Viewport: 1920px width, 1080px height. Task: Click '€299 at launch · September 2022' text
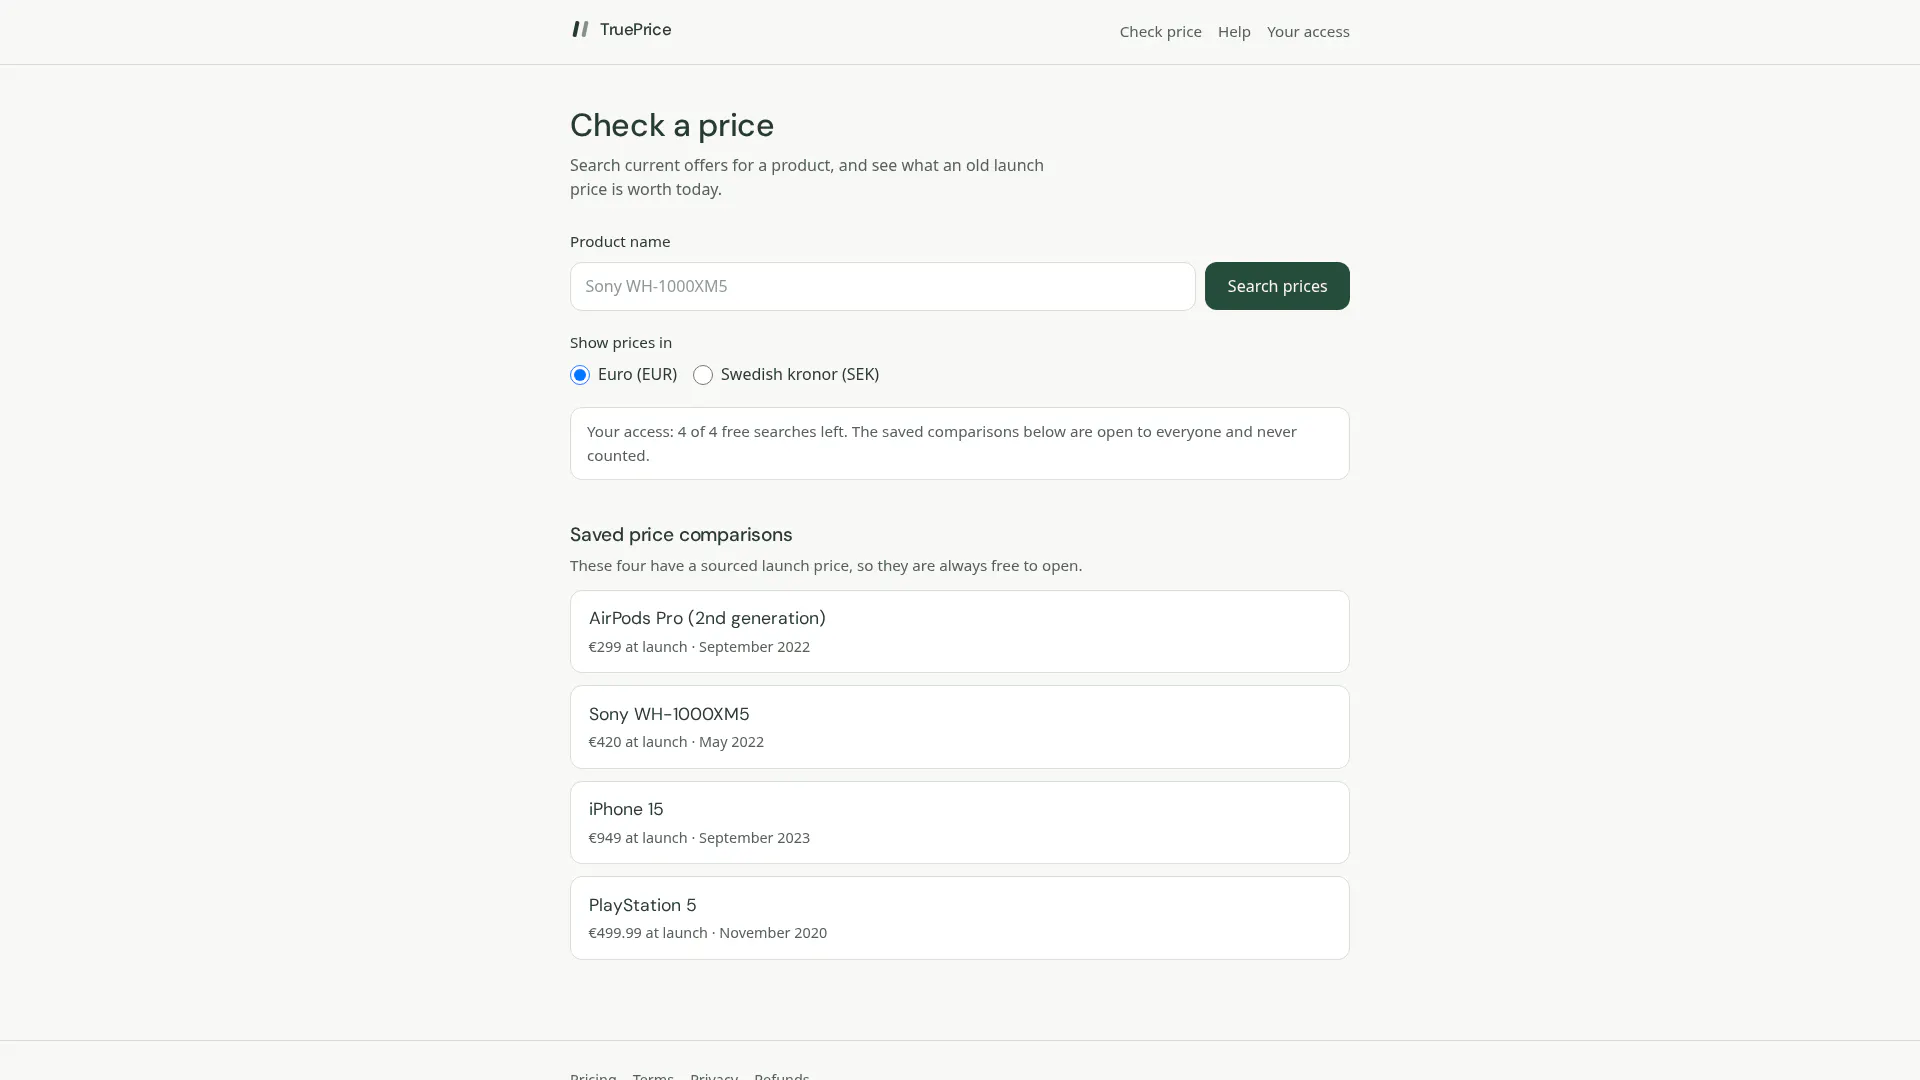point(699,647)
